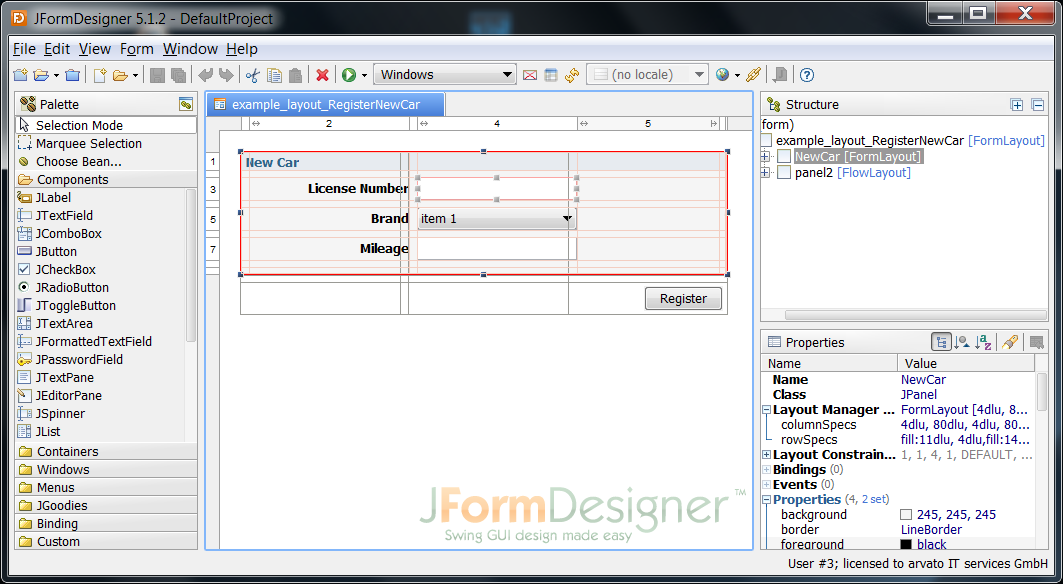
Task: Click the Save All toolbar icon
Action: click(x=178, y=75)
